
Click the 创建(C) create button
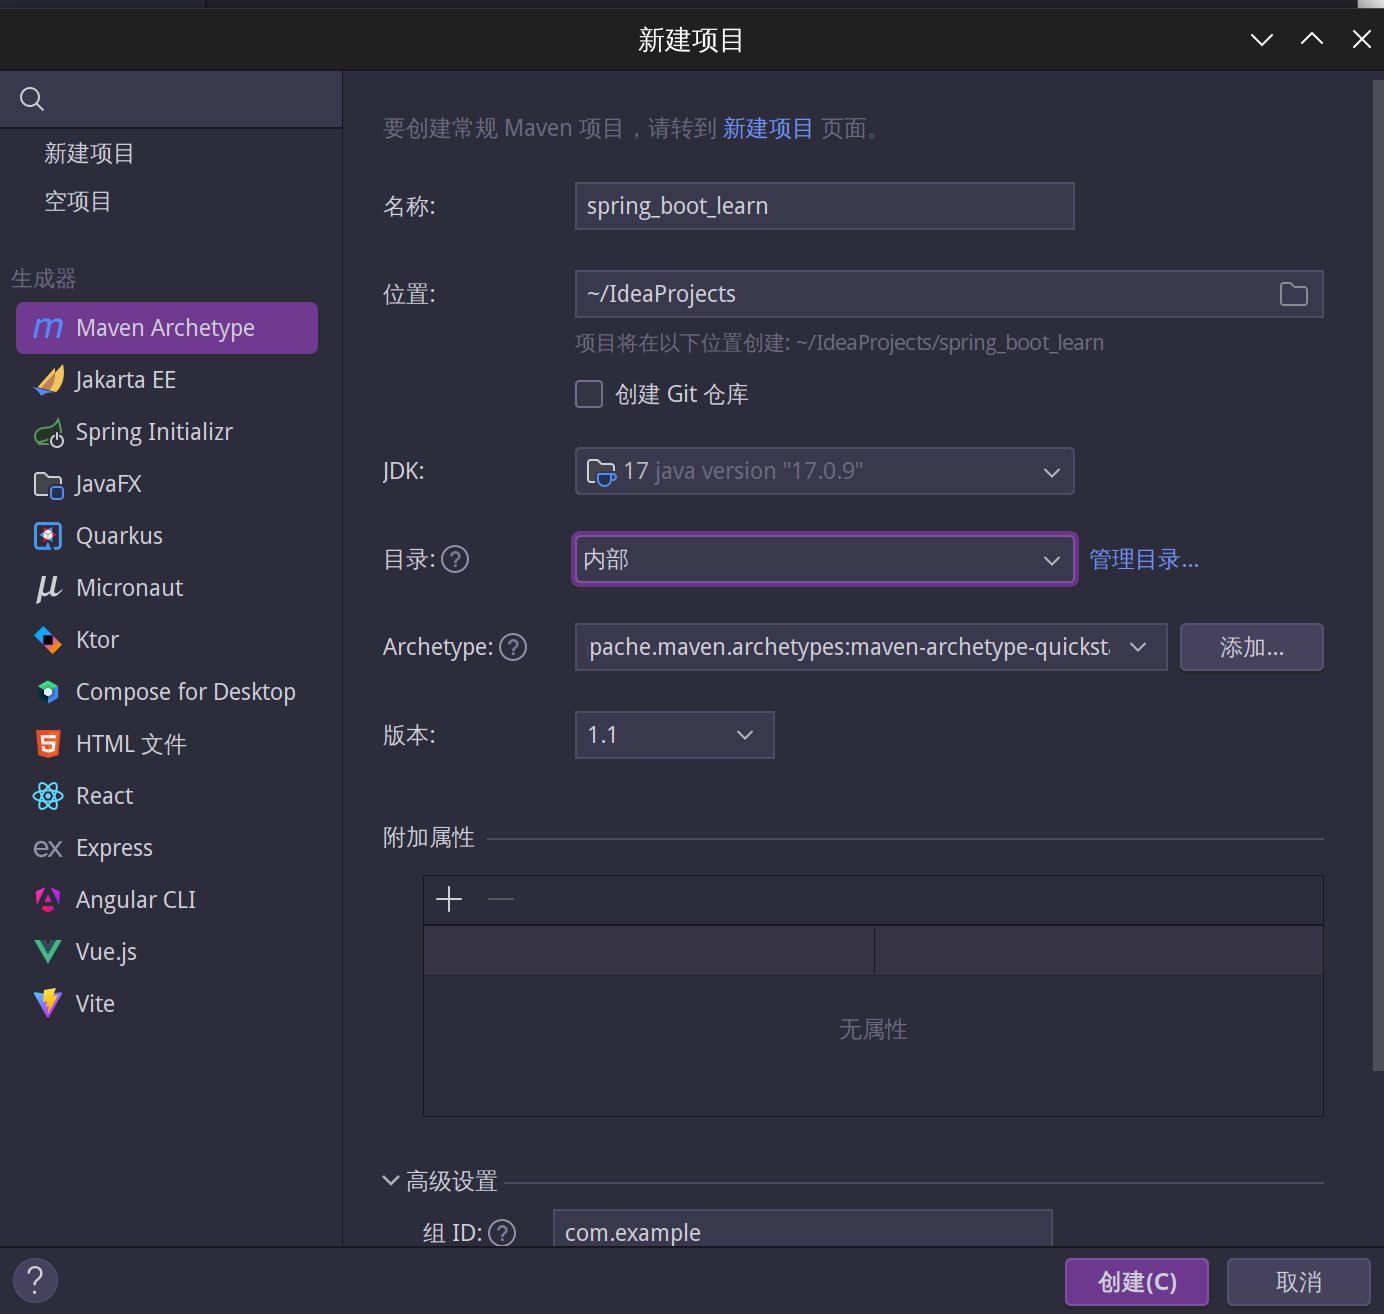(x=1136, y=1282)
